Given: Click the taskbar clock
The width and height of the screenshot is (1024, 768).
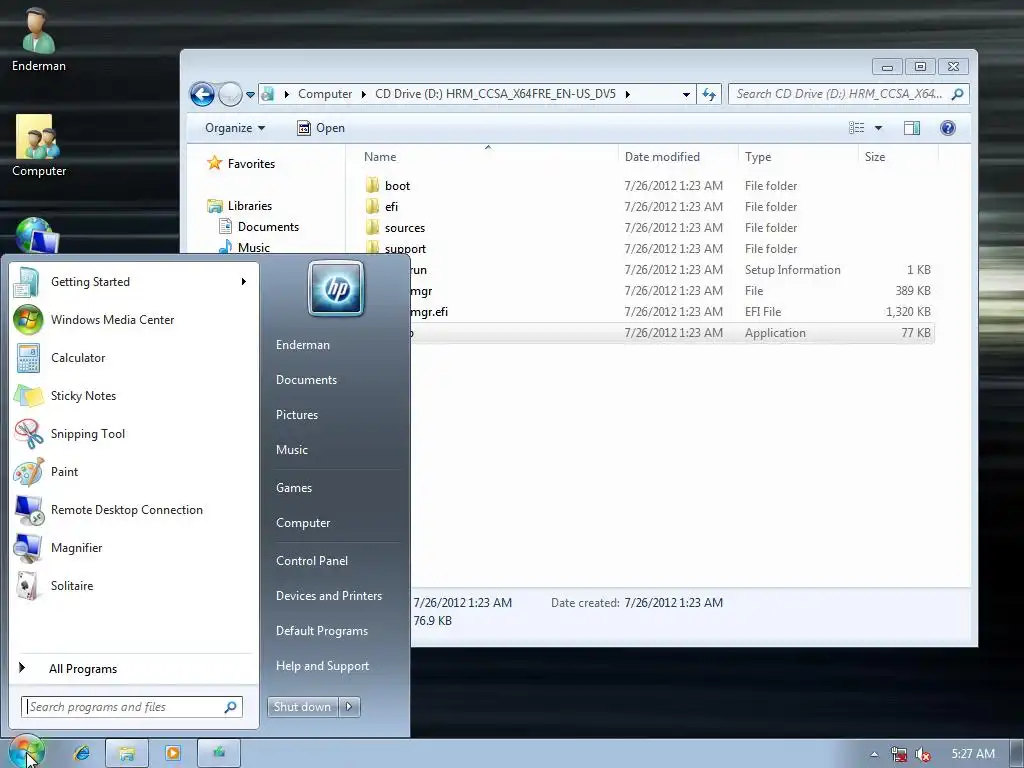Looking at the screenshot, I should click(x=973, y=754).
